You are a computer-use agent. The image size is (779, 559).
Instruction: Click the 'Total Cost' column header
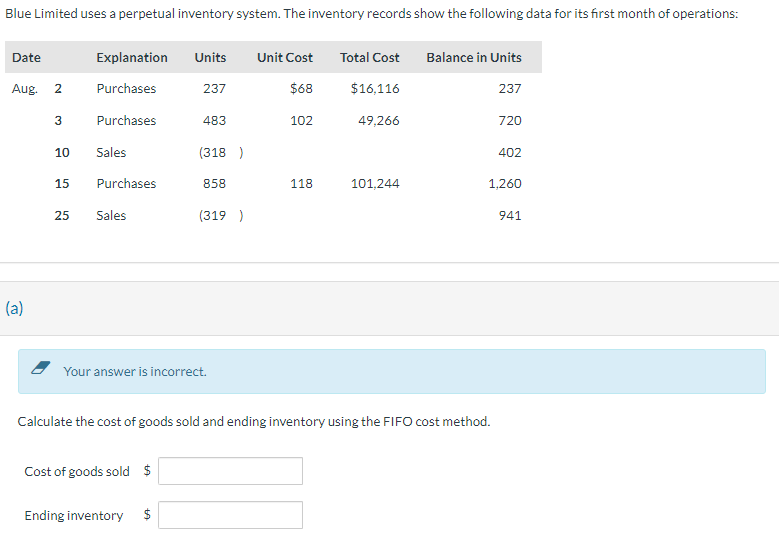point(370,58)
